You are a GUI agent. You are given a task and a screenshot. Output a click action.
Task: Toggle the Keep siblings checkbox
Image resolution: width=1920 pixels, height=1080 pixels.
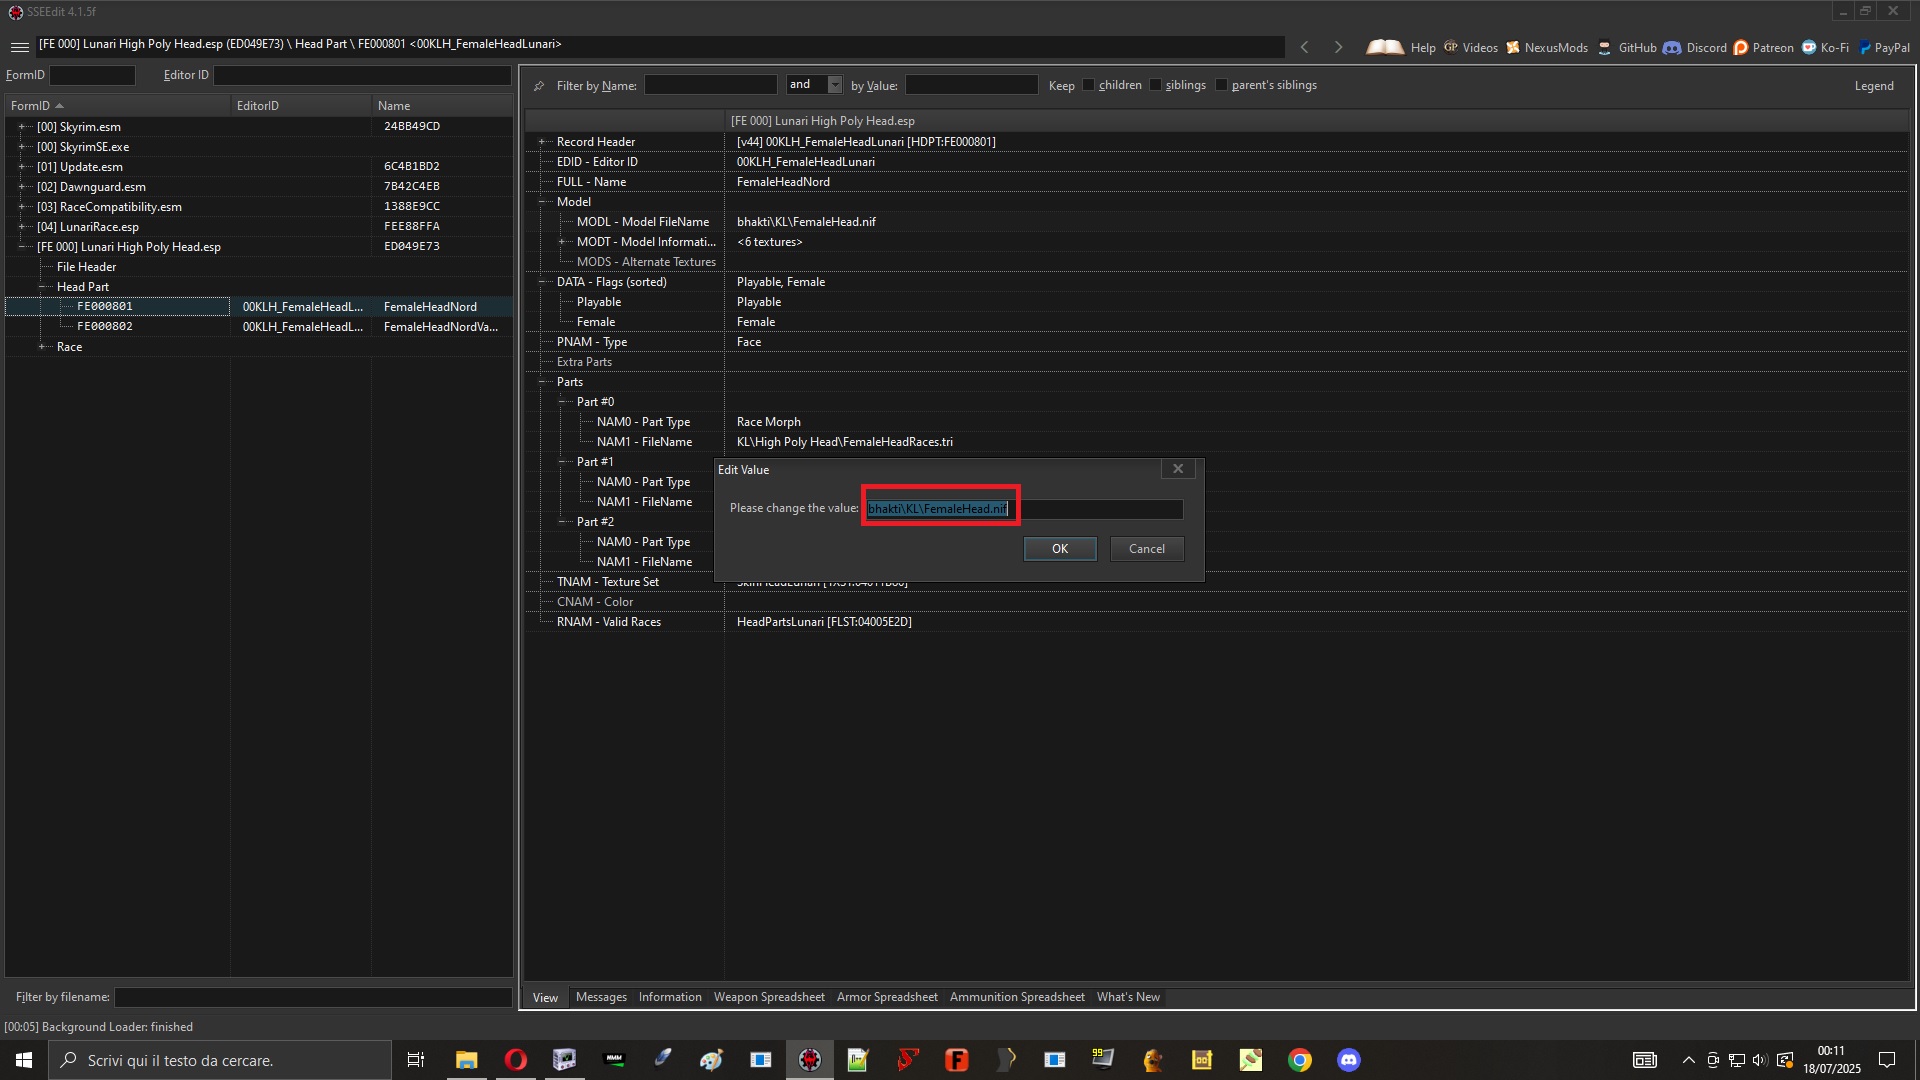pyautogui.click(x=1155, y=85)
